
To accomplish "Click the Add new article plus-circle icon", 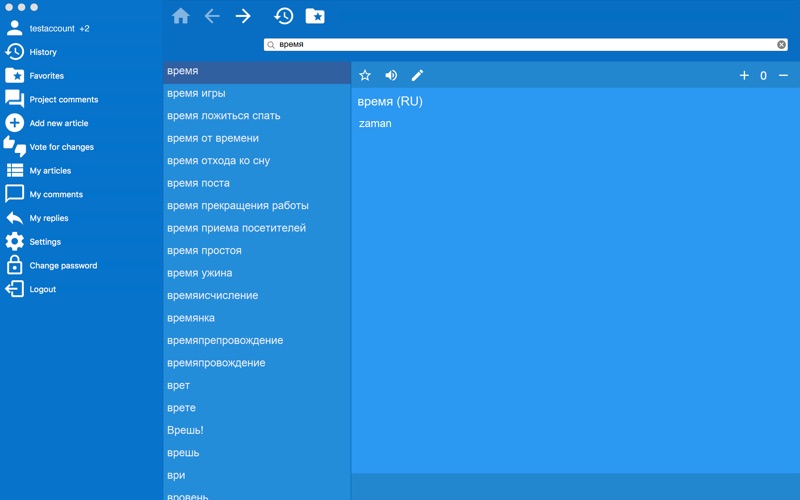I will (14, 123).
